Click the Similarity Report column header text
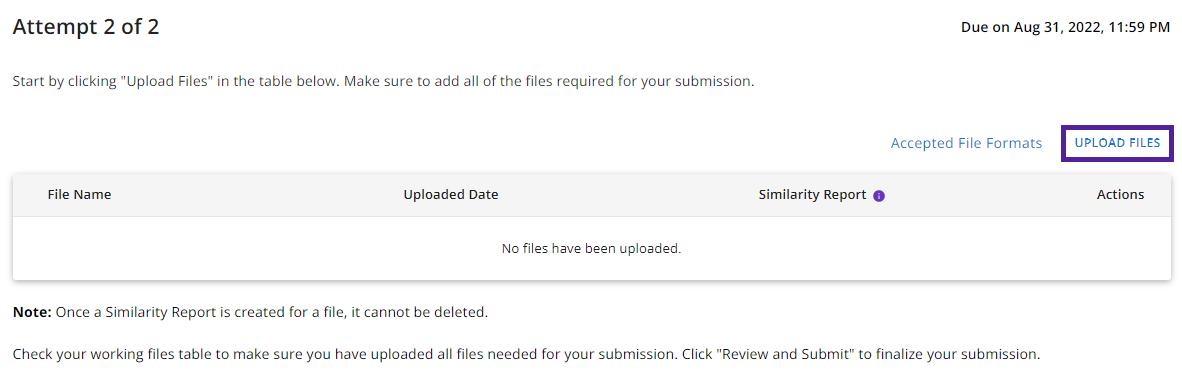The height and width of the screenshot is (383, 1182). (812, 195)
